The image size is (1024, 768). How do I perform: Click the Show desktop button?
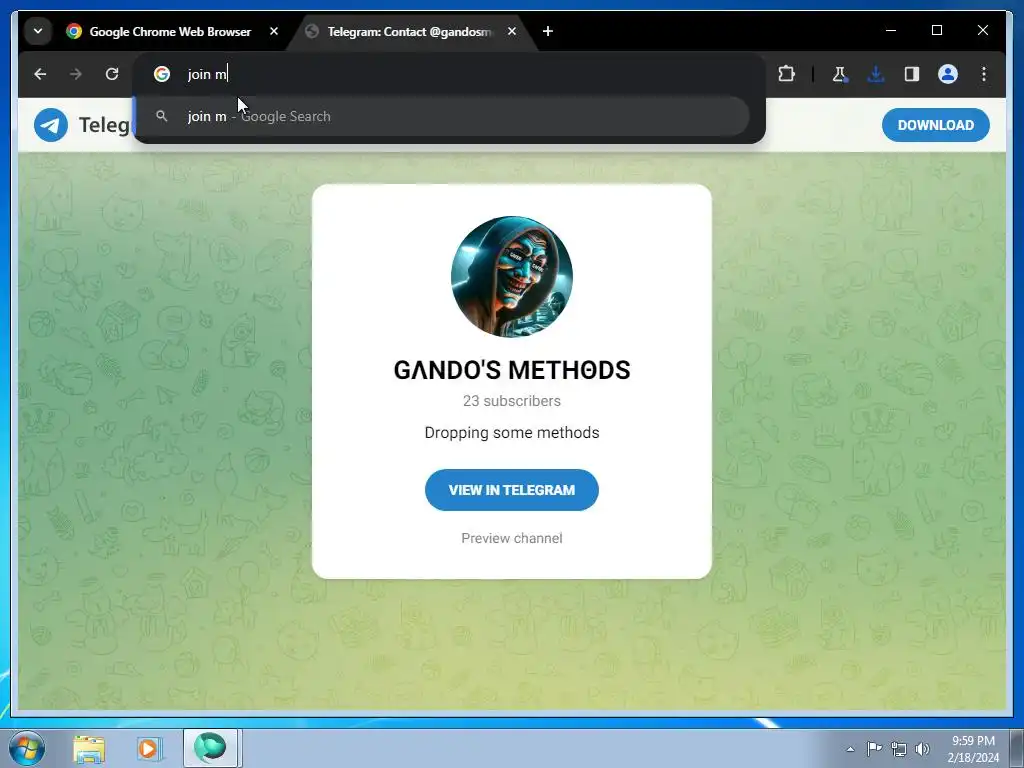click(1016, 748)
